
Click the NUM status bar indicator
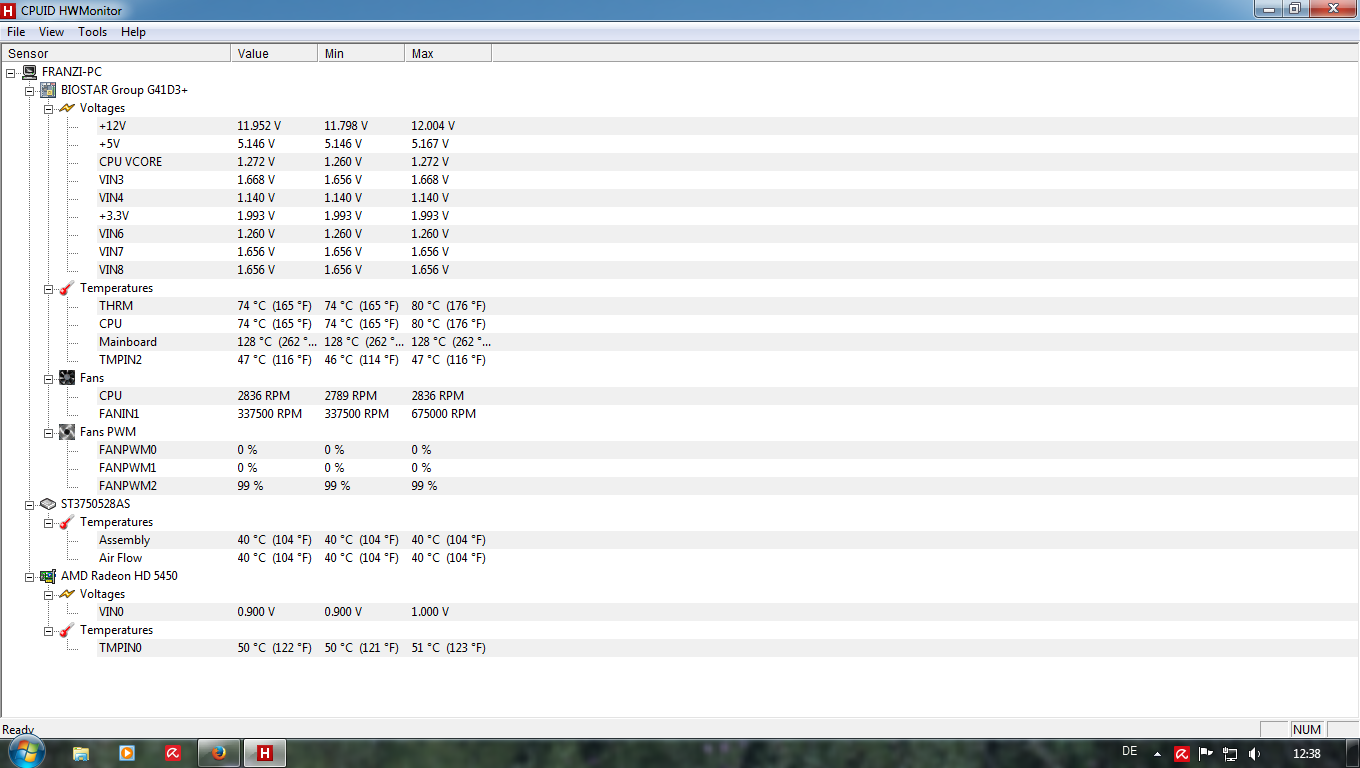(1307, 729)
